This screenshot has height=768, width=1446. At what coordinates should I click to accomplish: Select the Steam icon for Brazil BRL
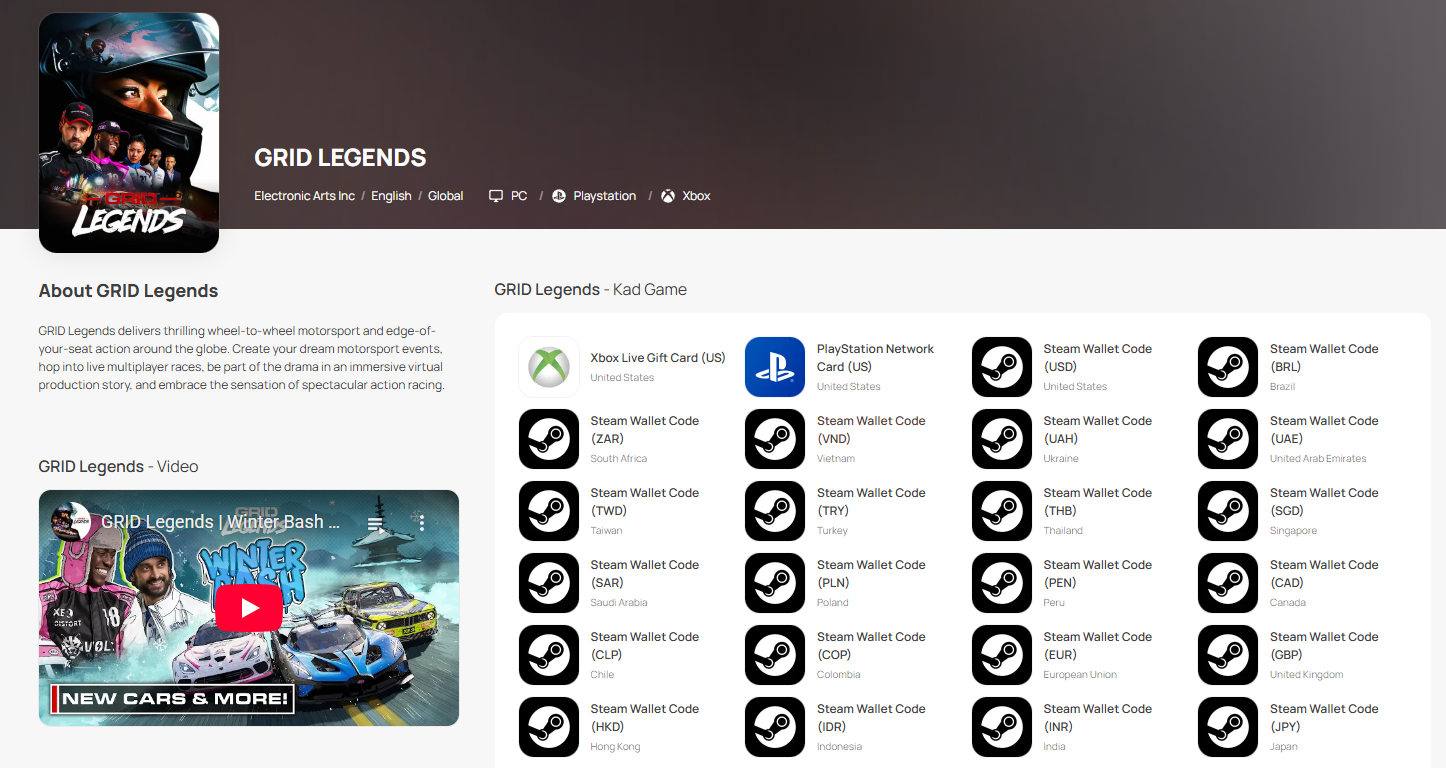pos(1228,367)
